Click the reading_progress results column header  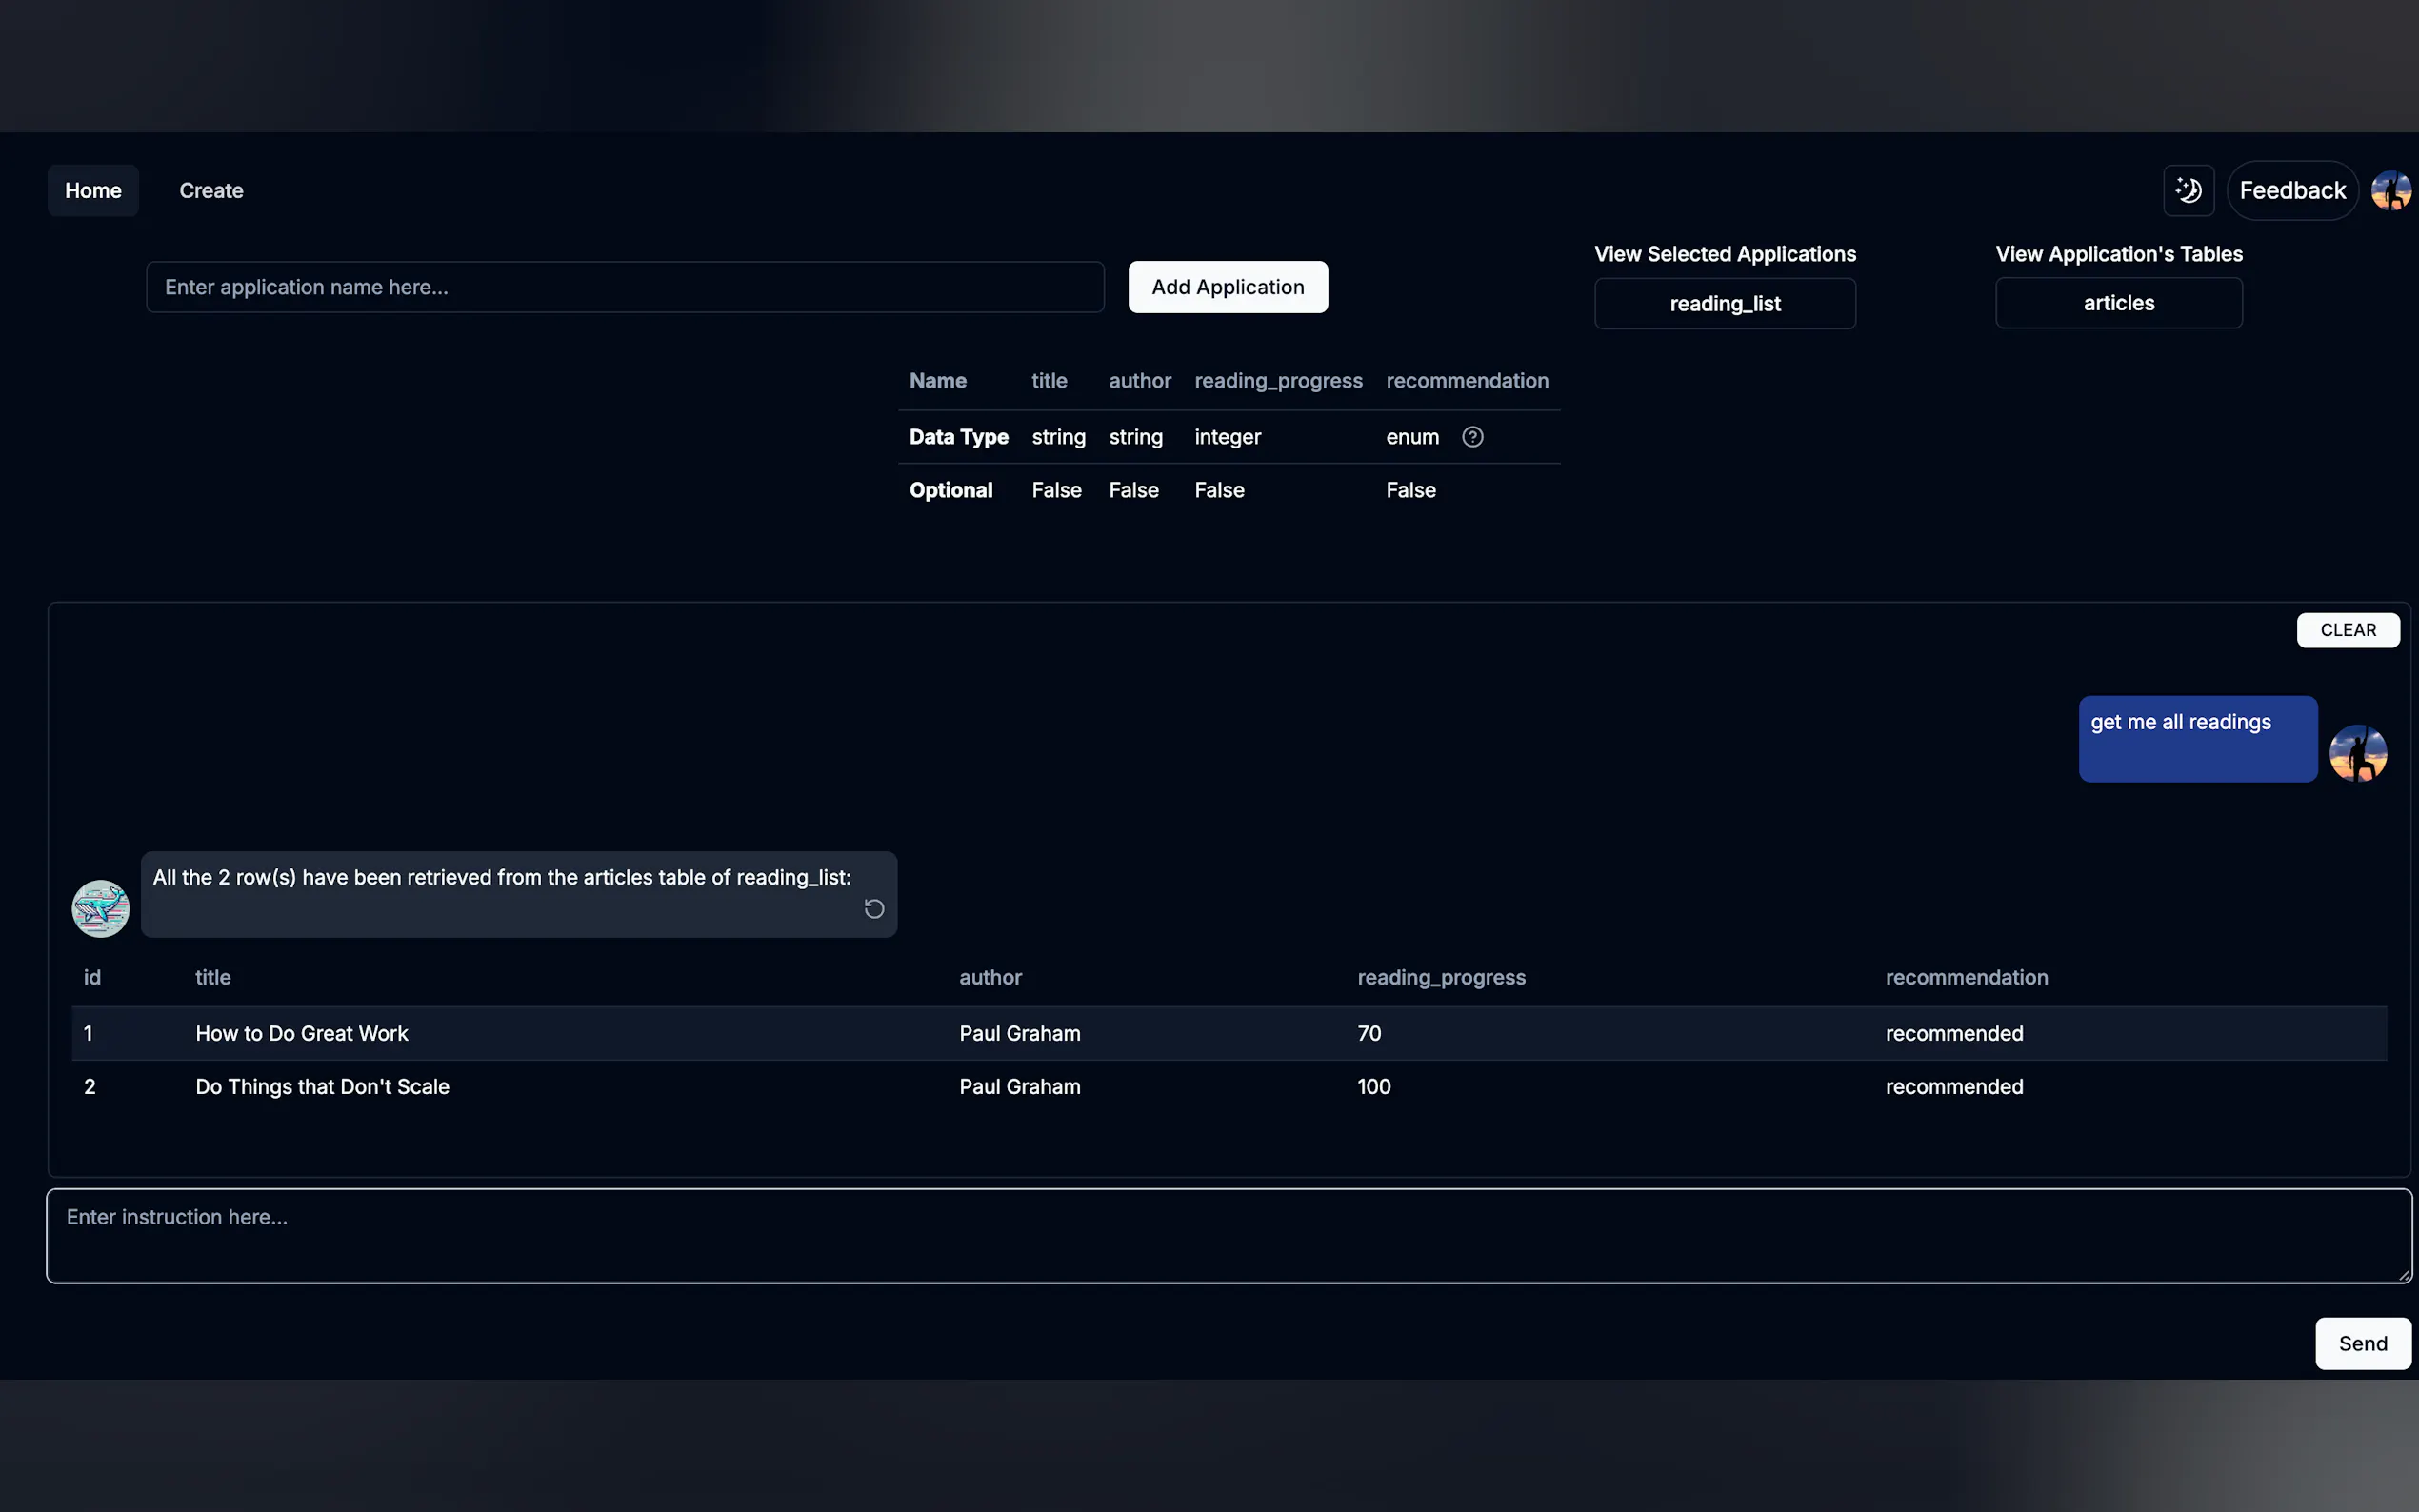pos(1441,977)
